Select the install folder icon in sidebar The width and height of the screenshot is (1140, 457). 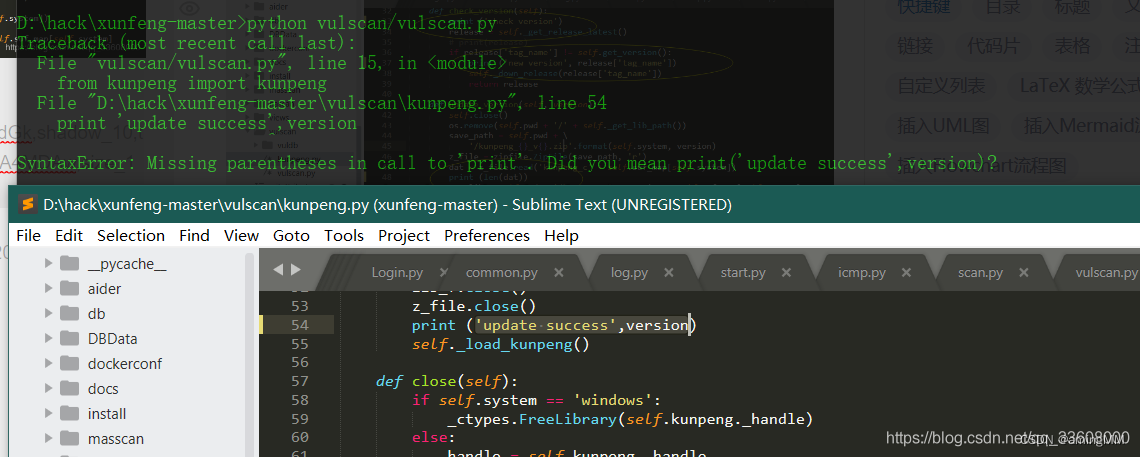(x=70, y=413)
